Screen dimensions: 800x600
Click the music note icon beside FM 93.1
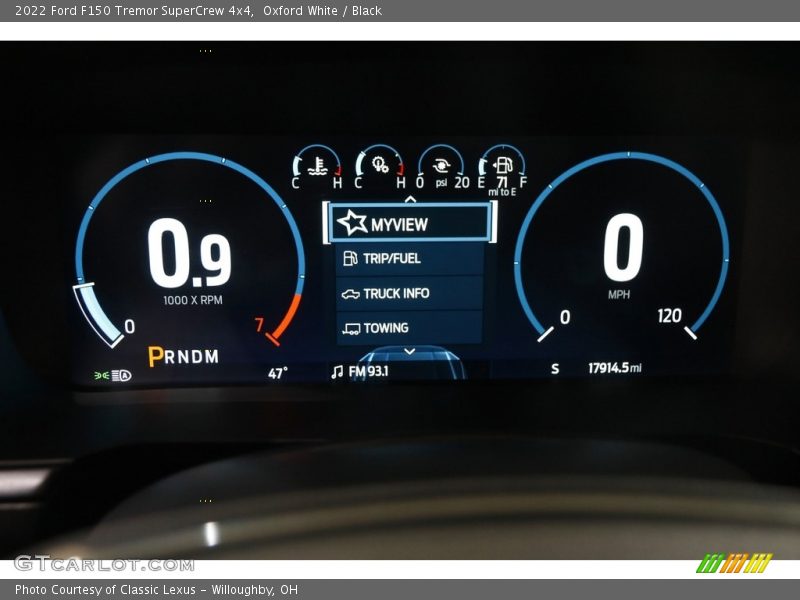[337, 372]
